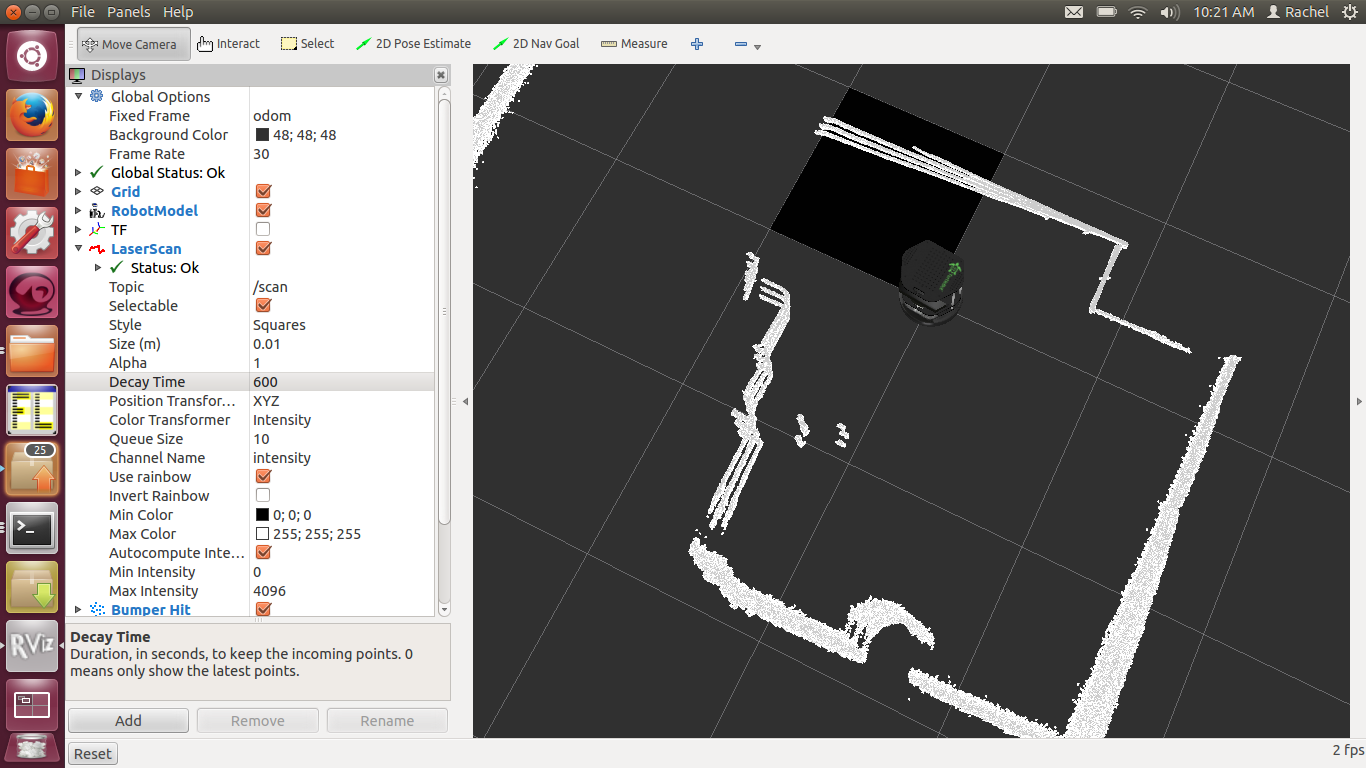Activate the Select tool
Screen dimensions: 1366x768
(x=307, y=44)
